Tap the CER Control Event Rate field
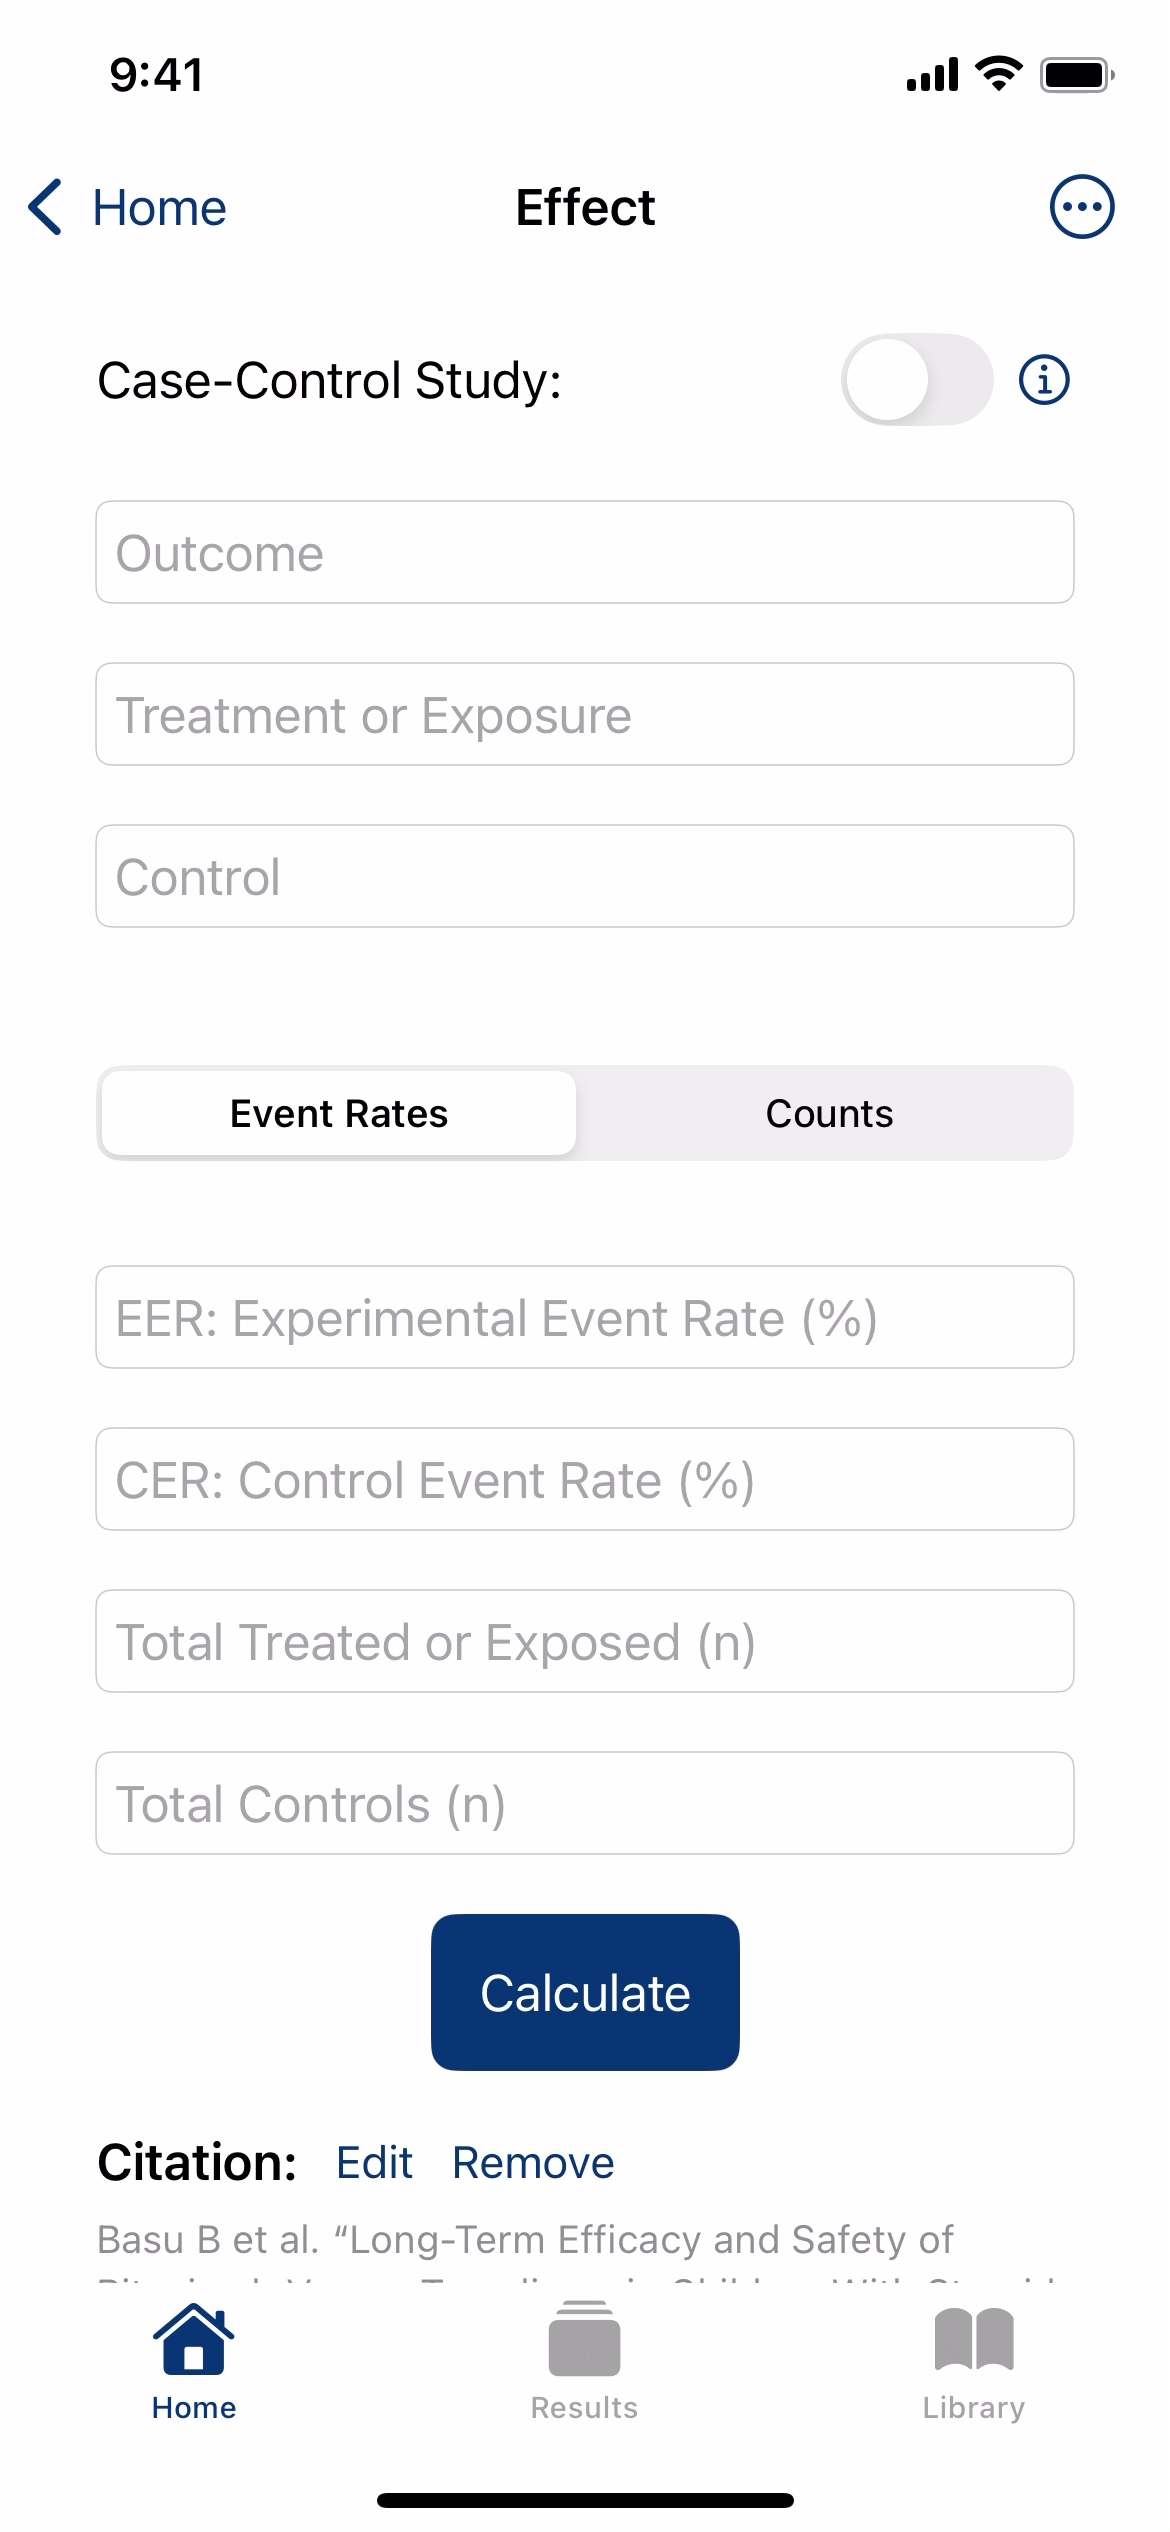The width and height of the screenshot is (1170, 2532). (x=585, y=1479)
